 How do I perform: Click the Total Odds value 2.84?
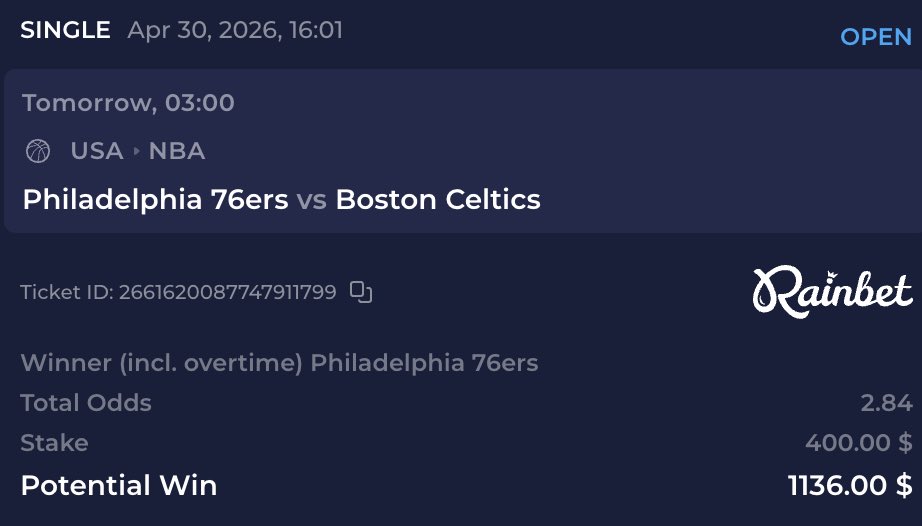coord(887,403)
